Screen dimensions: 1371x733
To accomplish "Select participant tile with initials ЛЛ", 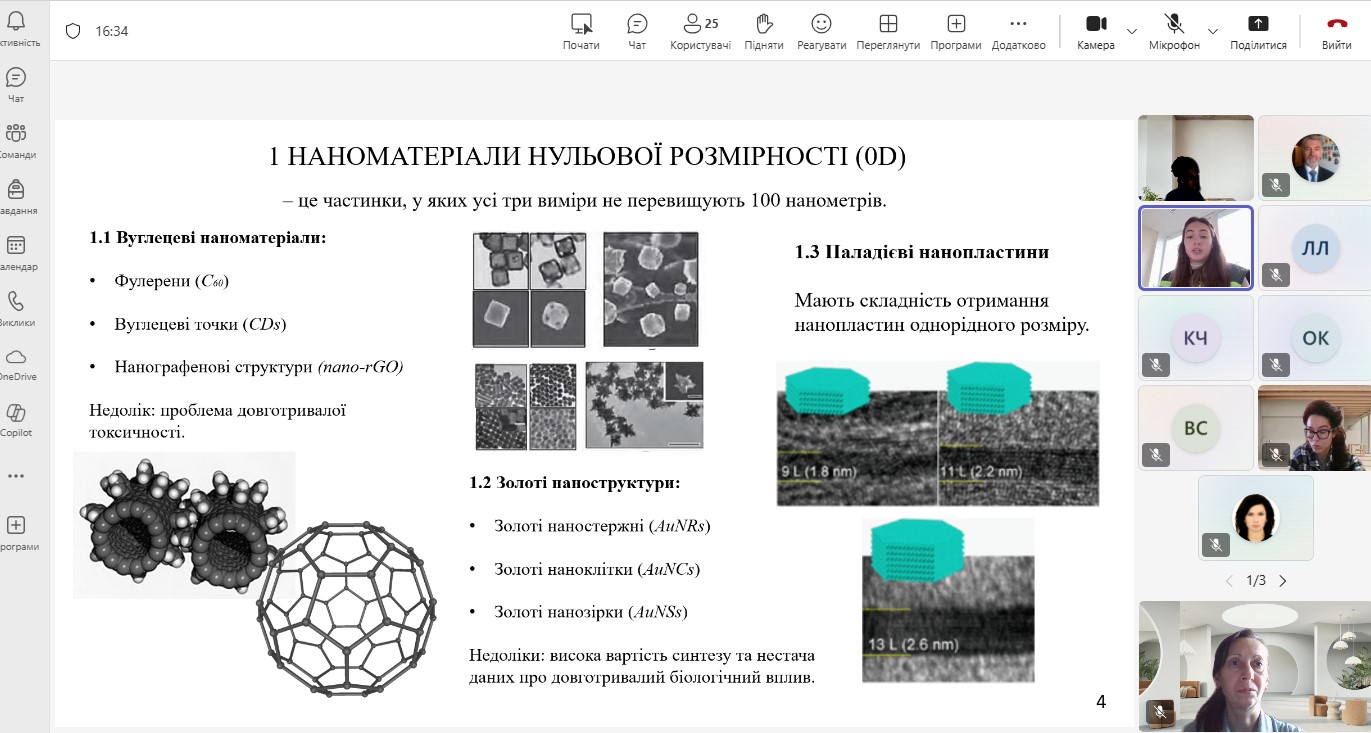I will 1315,248.
